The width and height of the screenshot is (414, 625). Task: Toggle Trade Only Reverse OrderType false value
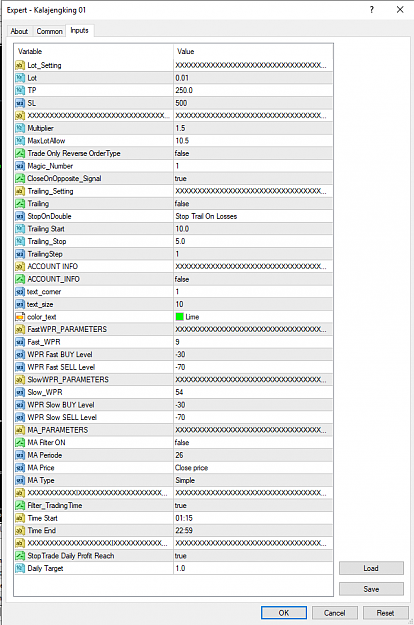(253, 153)
